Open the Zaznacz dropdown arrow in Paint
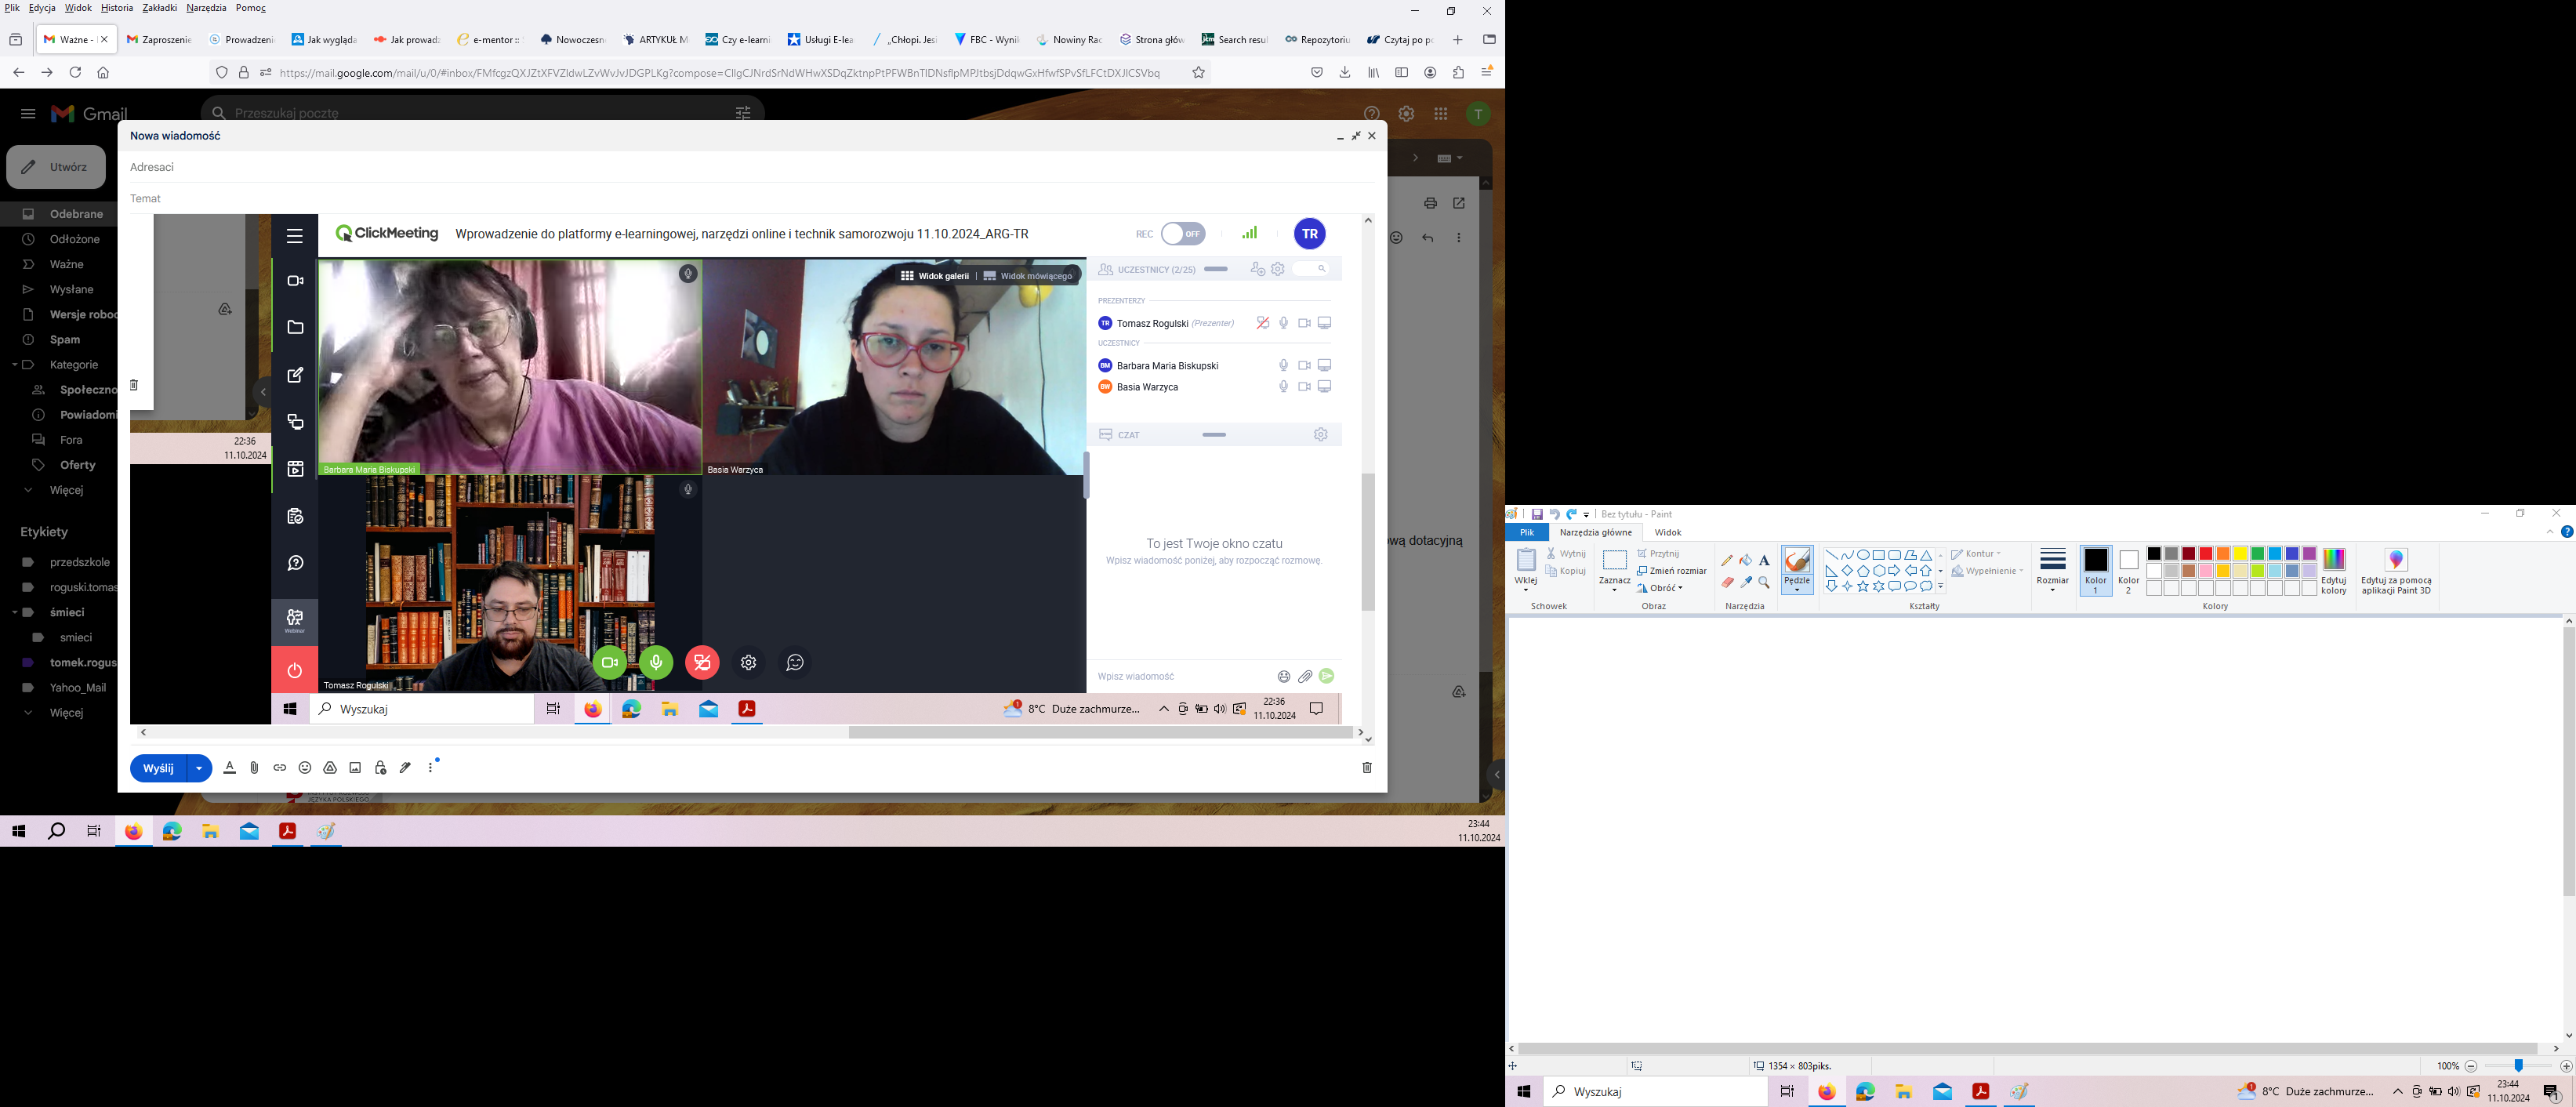The width and height of the screenshot is (2576, 1107). [1614, 590]
